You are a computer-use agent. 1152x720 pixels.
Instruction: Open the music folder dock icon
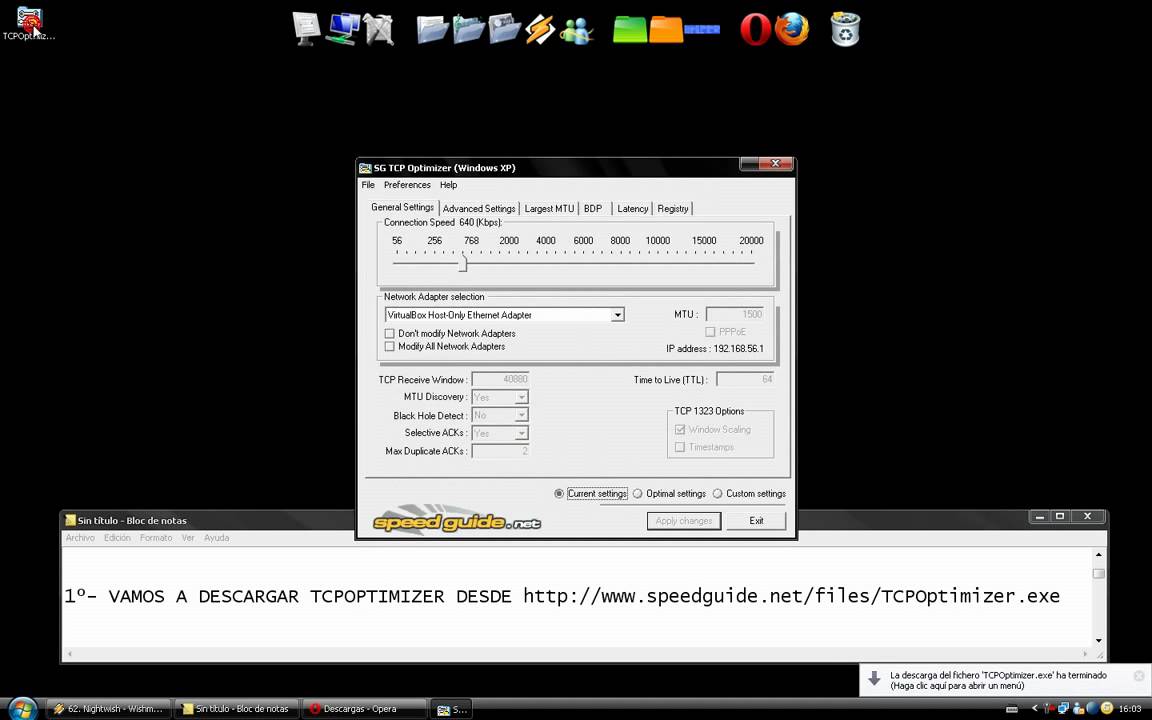[468, 29]
